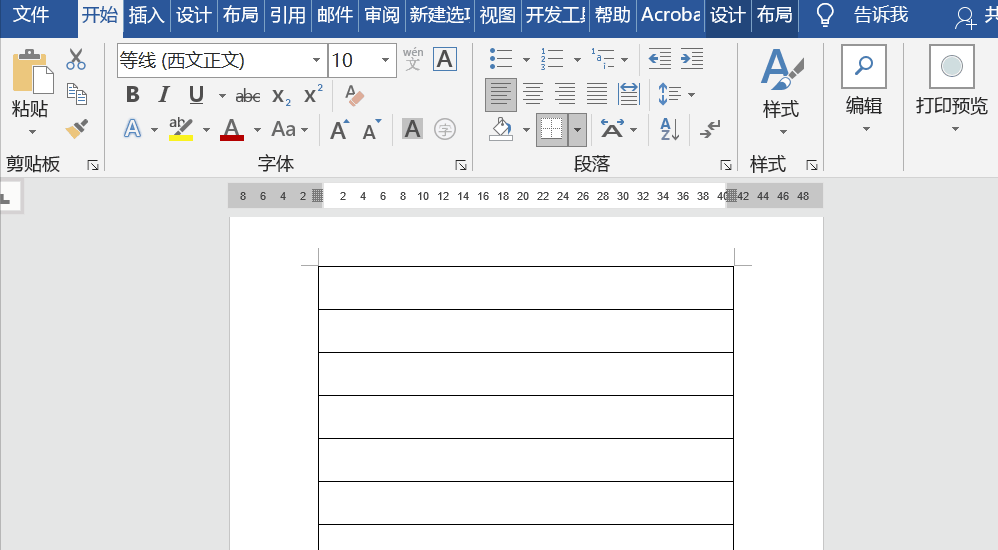Switch to the 邮件 (Mailings) tab
This screenshot has width=998, height=550.
tap(335, 15)
